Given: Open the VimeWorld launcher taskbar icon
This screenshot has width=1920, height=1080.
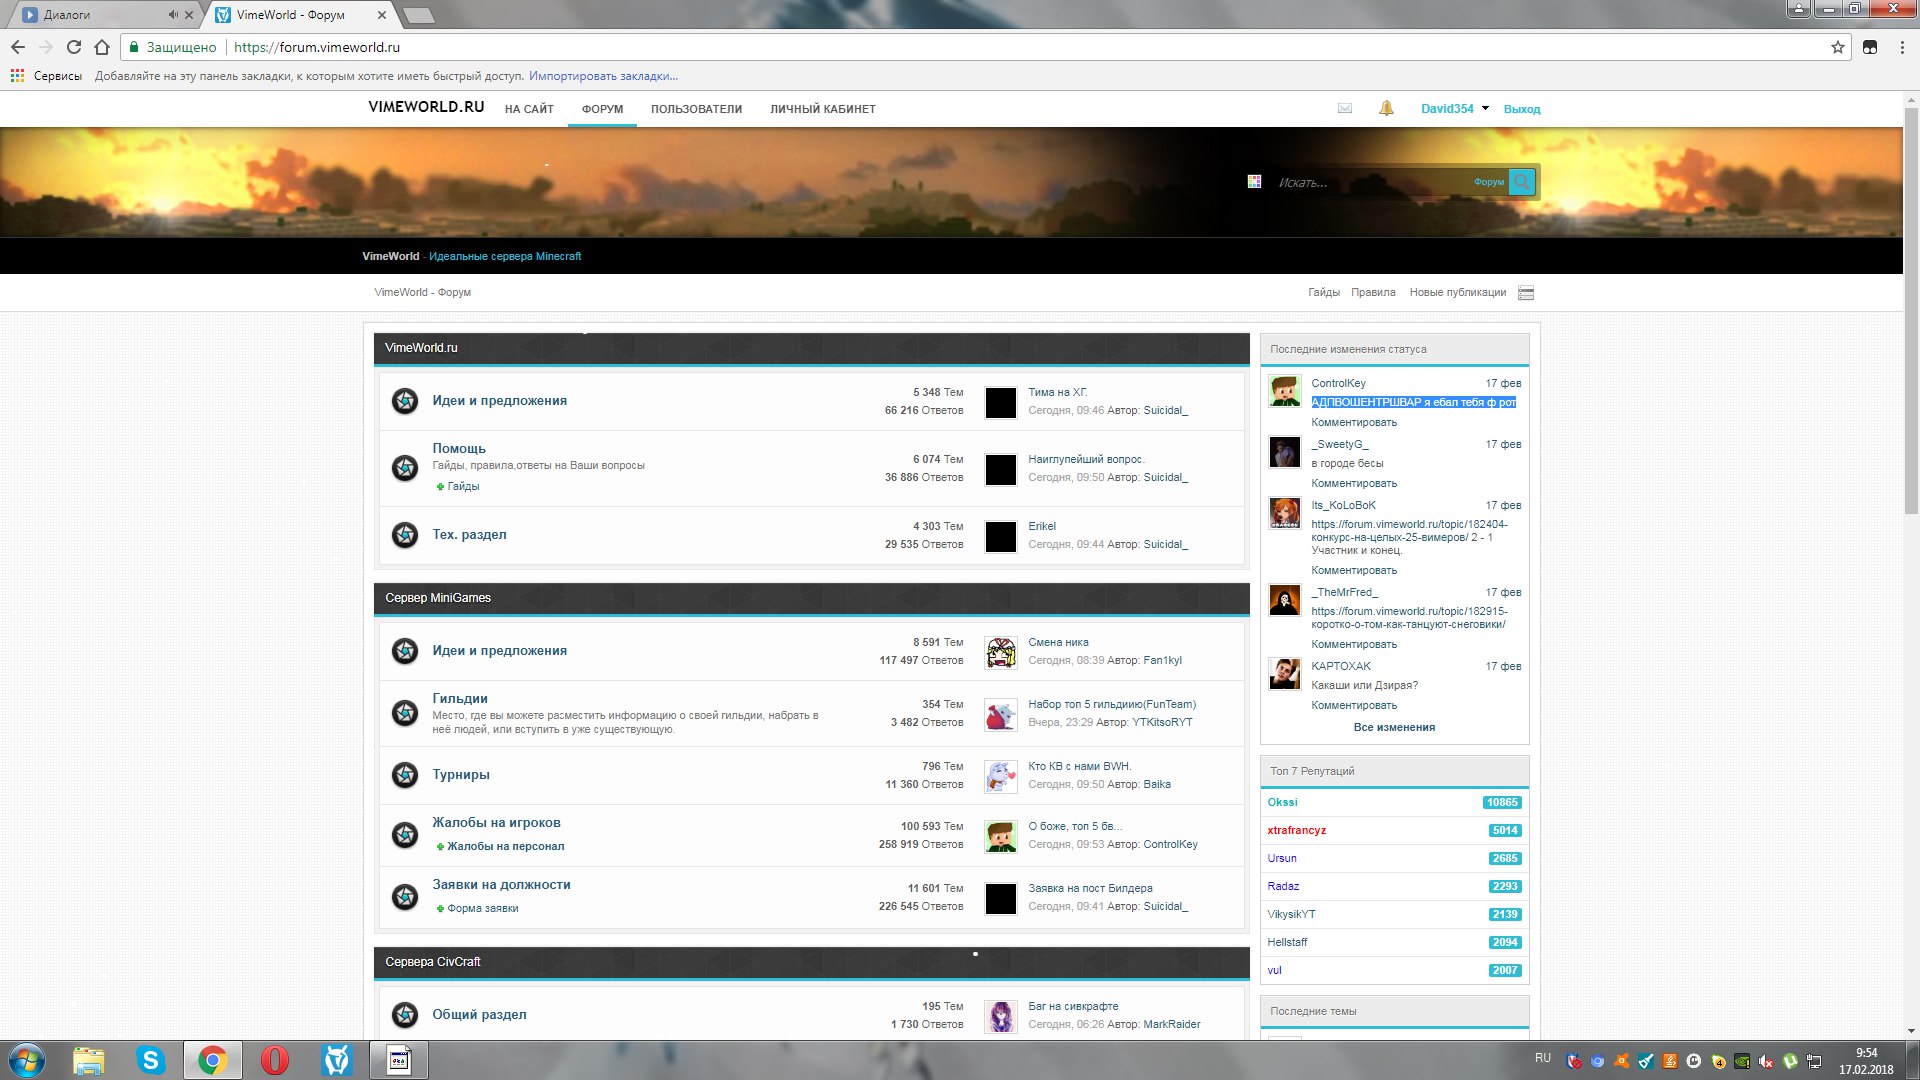Looking at the screenshot, I should coord(337,1060).
